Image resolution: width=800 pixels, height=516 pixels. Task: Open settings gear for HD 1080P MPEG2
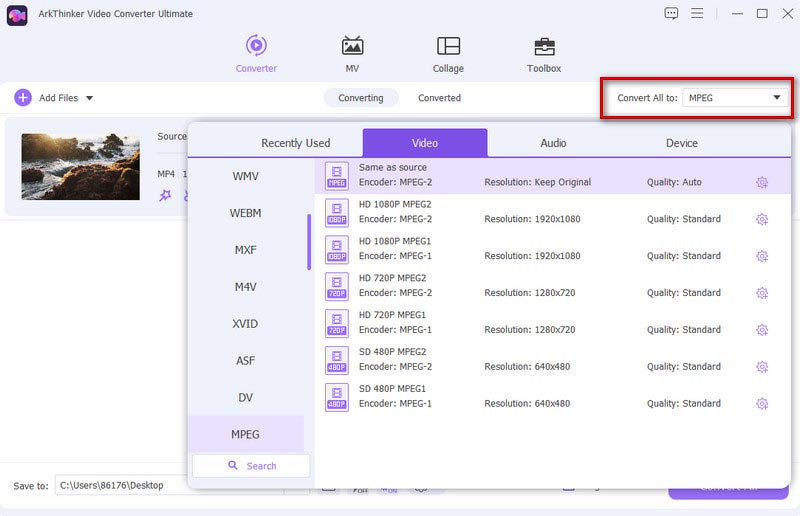[762, 219]
